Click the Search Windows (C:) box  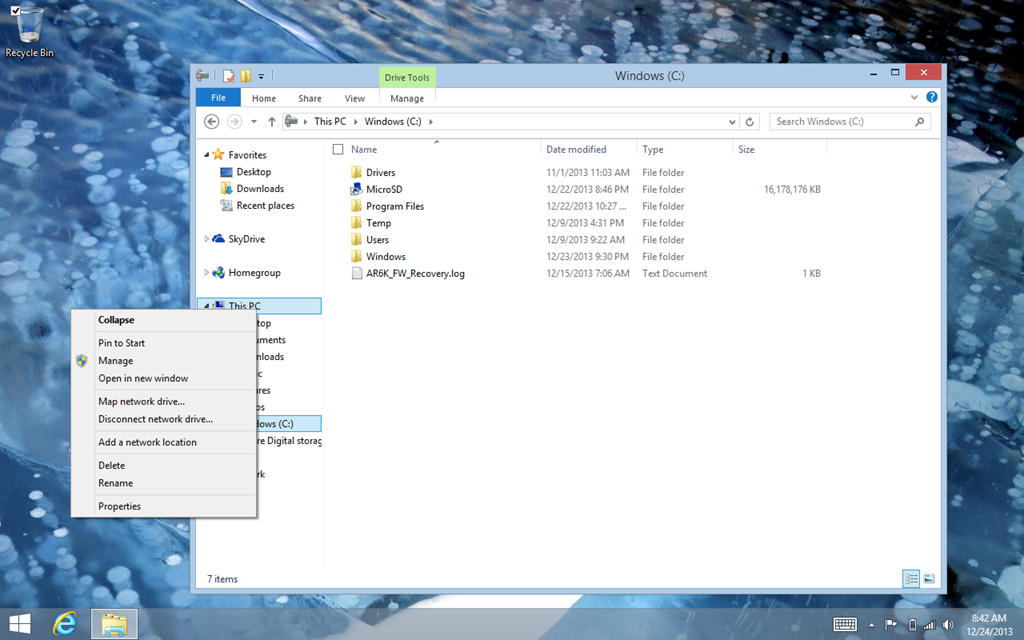tap(845, 122)
